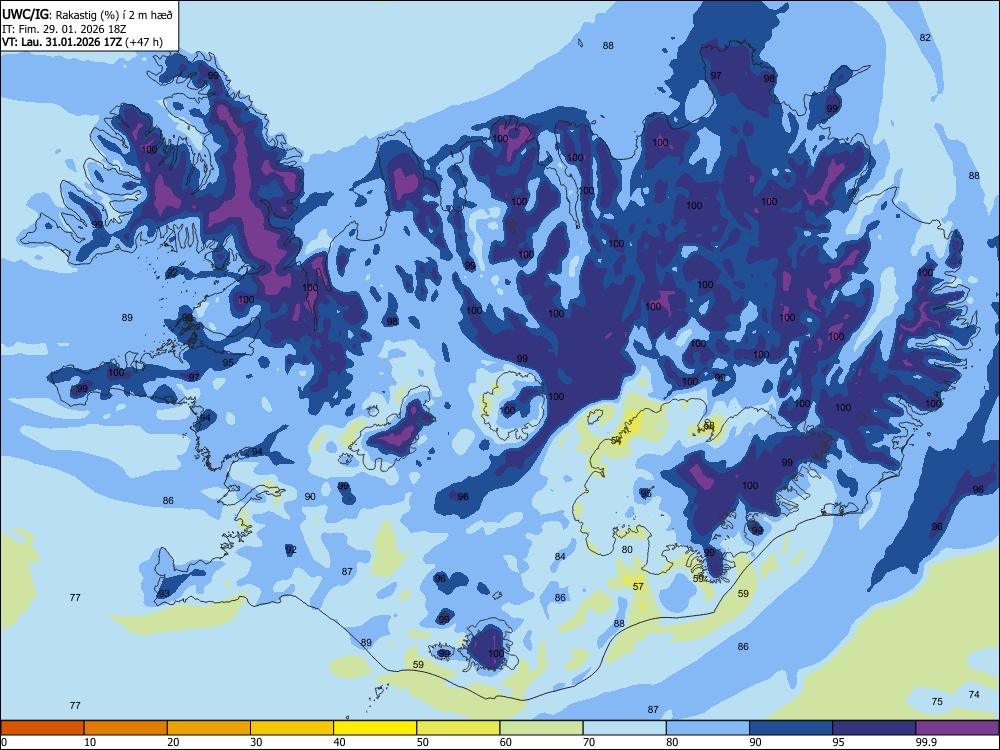
Task: Click the dark orange 0–10 legend swatch
Action: click(x=42, y=728)
